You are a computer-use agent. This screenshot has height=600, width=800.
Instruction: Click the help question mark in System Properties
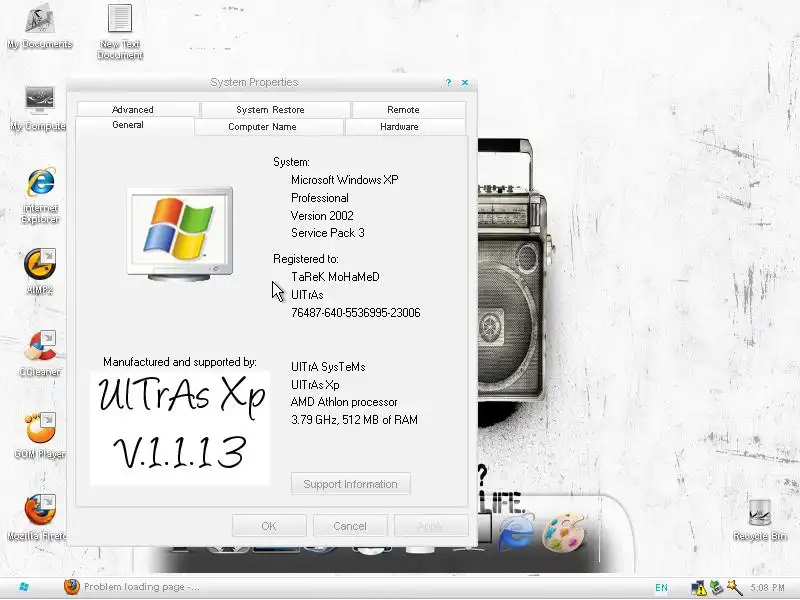point(448,83)
